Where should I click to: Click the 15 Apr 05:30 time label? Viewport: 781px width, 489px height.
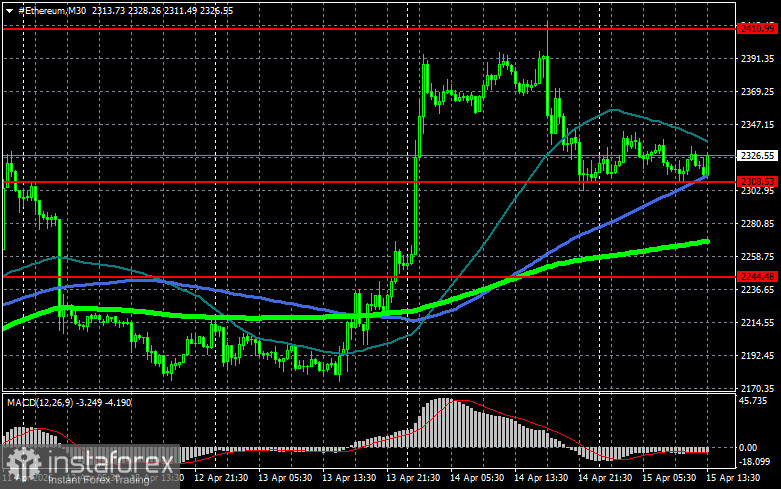tap(668, 478)
